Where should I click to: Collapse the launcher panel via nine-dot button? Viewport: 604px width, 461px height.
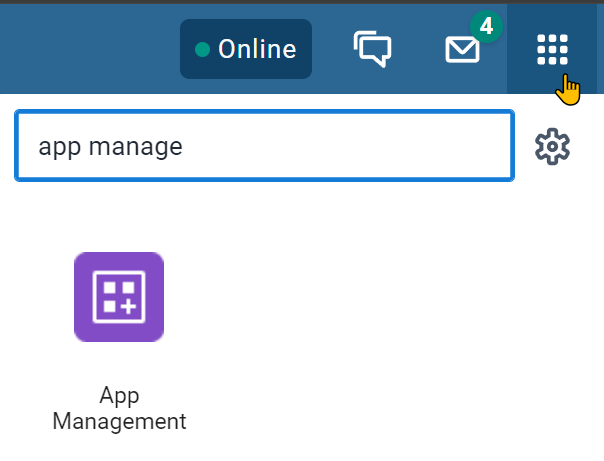click(552, 49)
